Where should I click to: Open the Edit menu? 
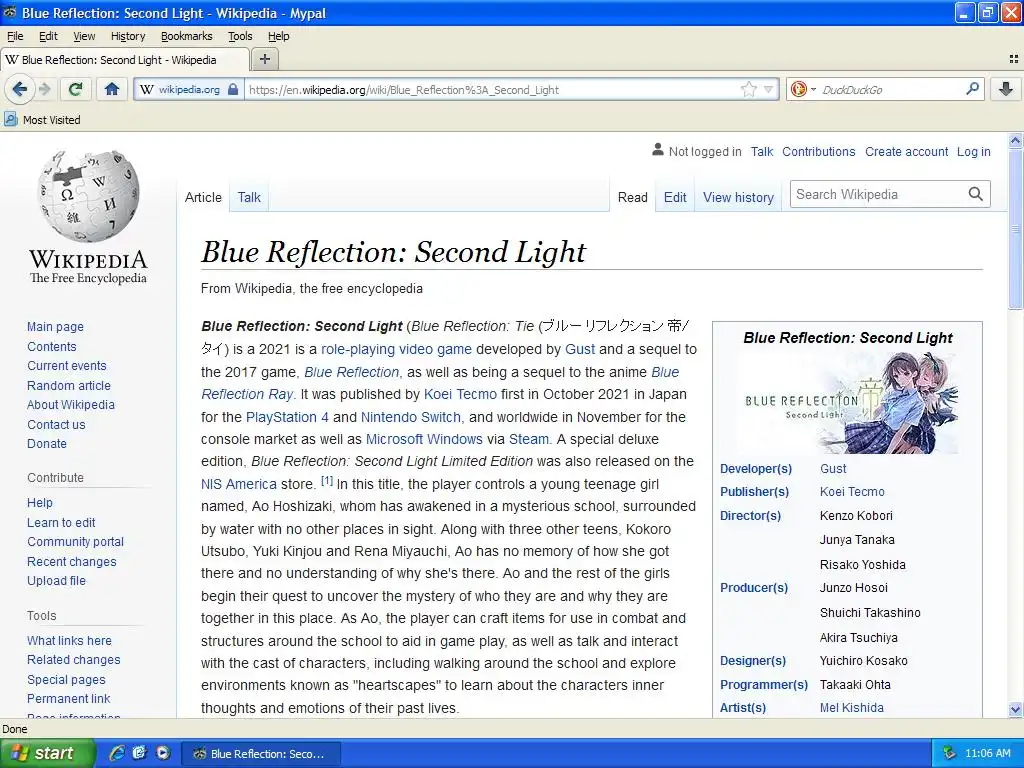click(x=48, y=36)
